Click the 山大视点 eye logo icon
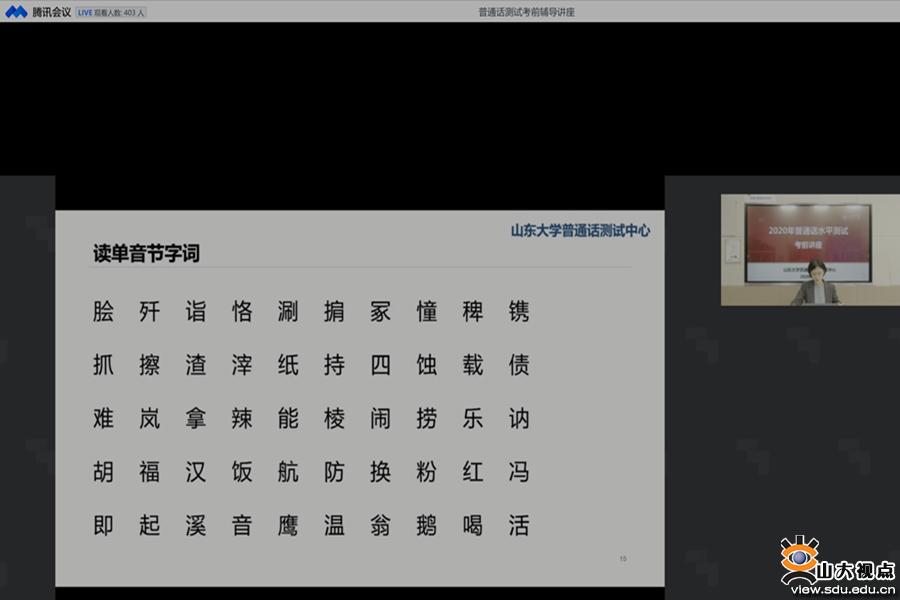900x600 pixels. [x=799, y=558]
